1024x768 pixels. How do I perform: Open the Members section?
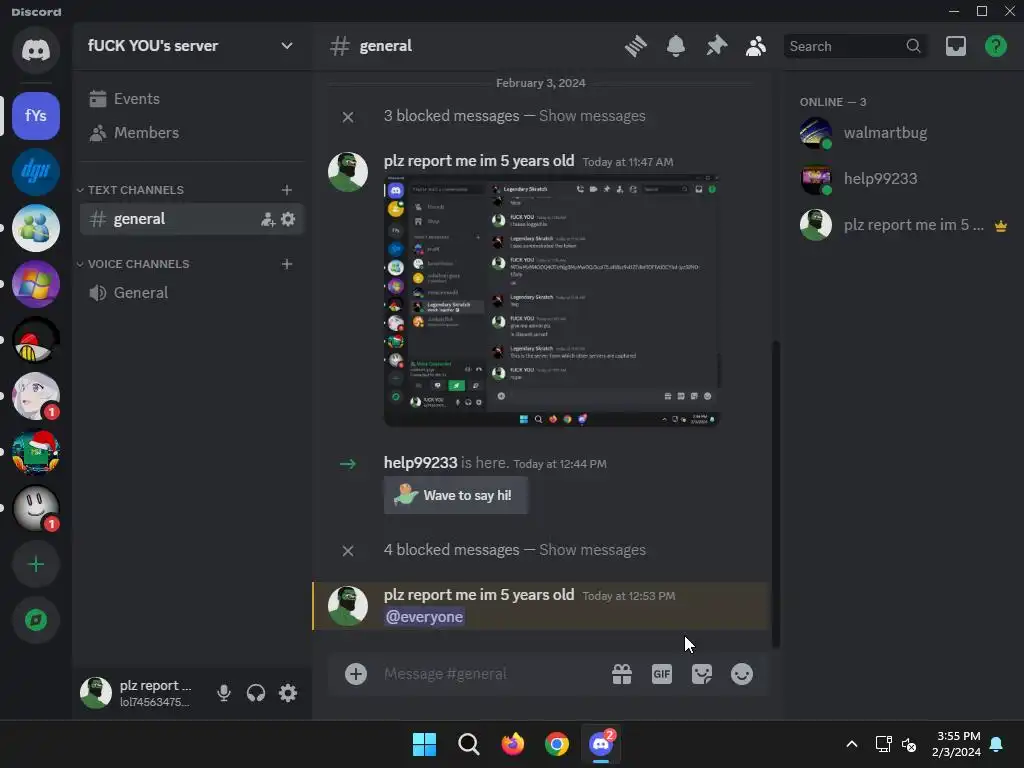(191, 133)
